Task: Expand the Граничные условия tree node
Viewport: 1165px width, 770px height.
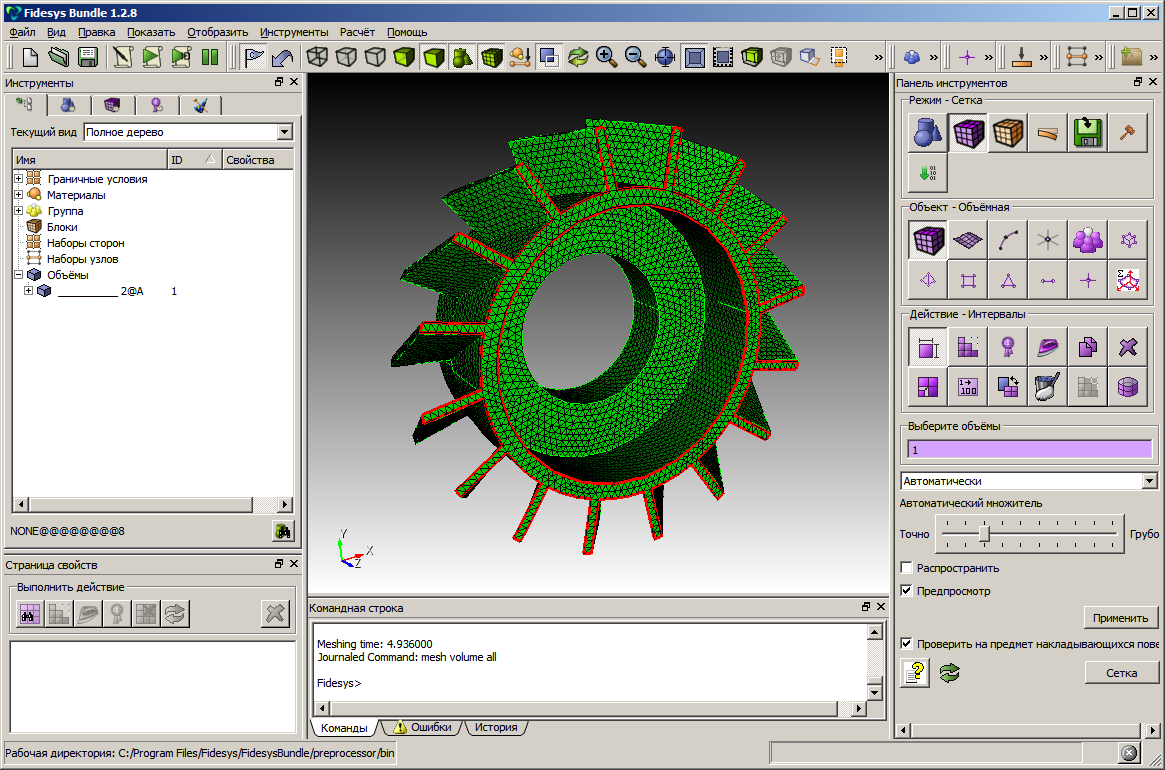Action: (x=19, y=179)
